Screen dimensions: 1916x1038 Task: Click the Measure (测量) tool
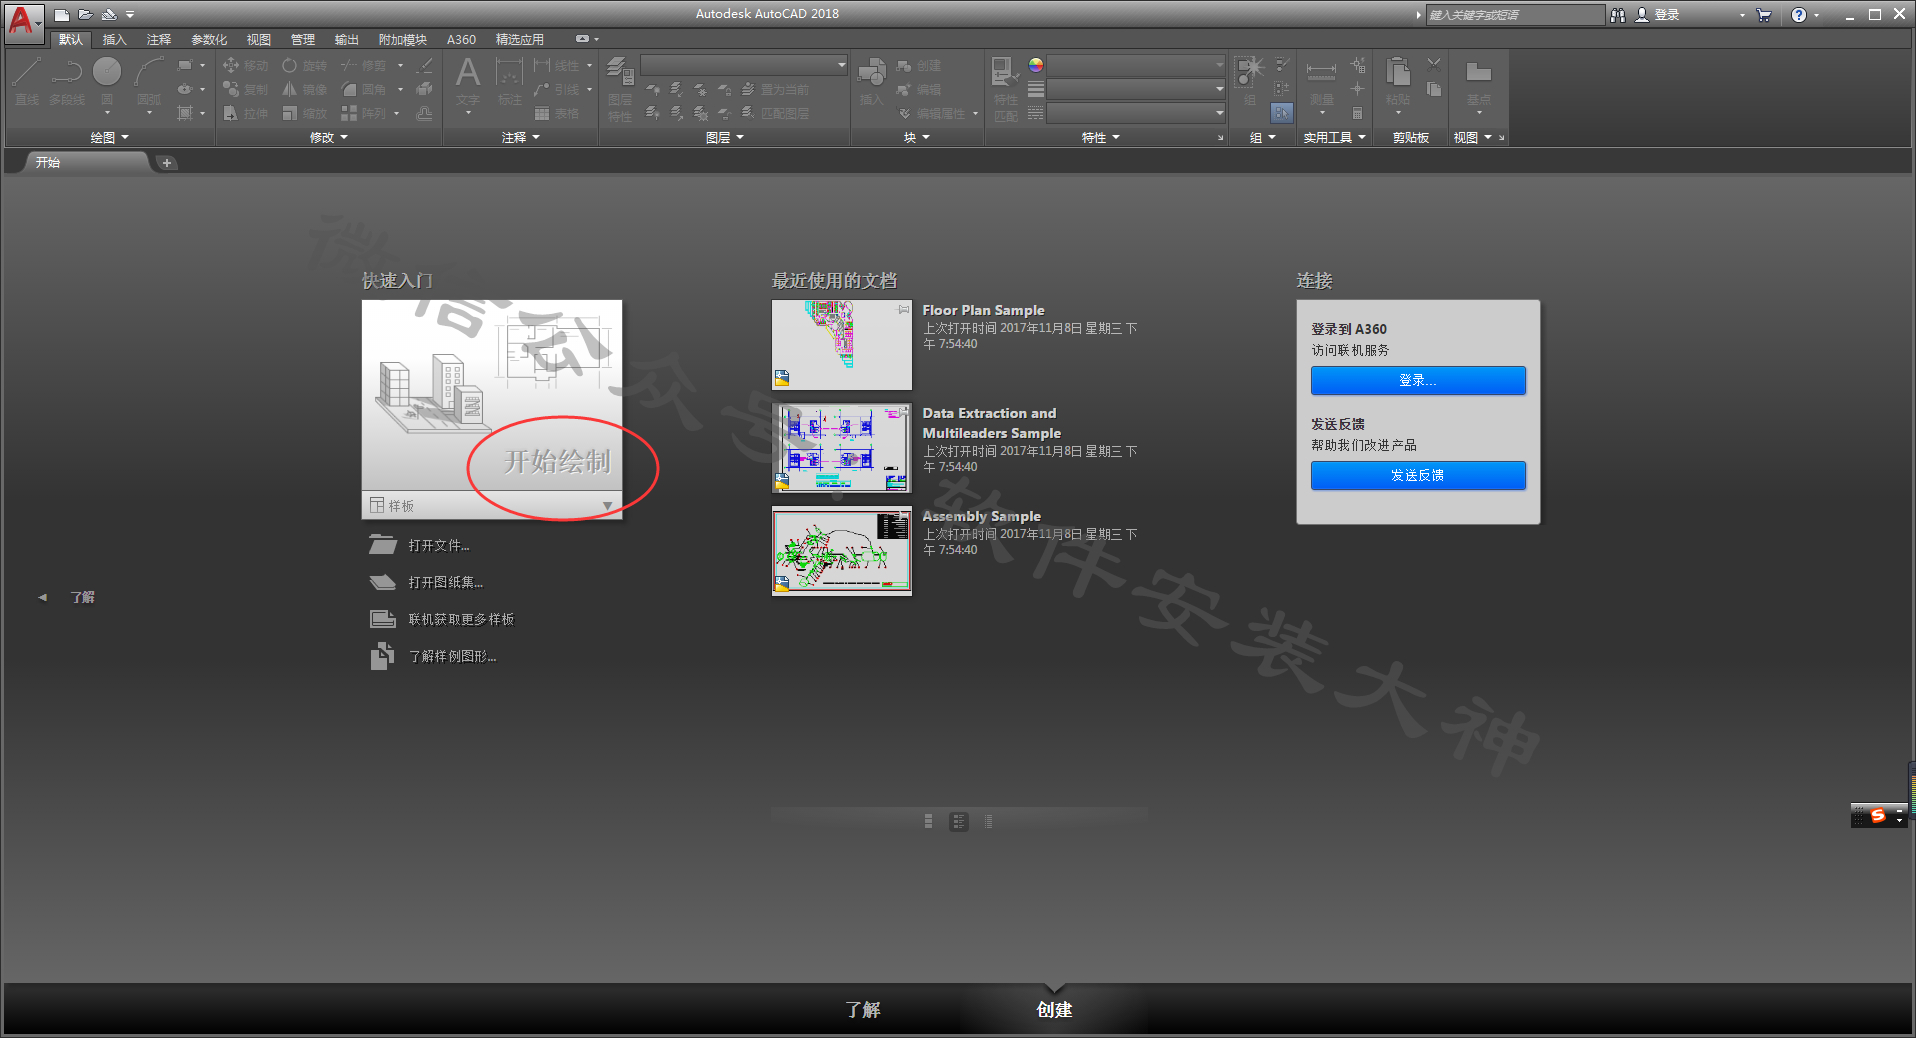coord(1321,81)
